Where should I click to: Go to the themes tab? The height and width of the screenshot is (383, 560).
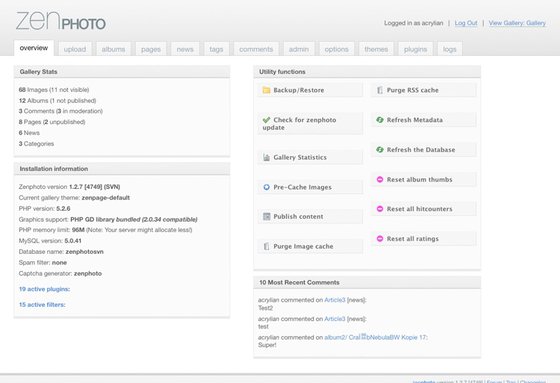click(x=376, y=49)
